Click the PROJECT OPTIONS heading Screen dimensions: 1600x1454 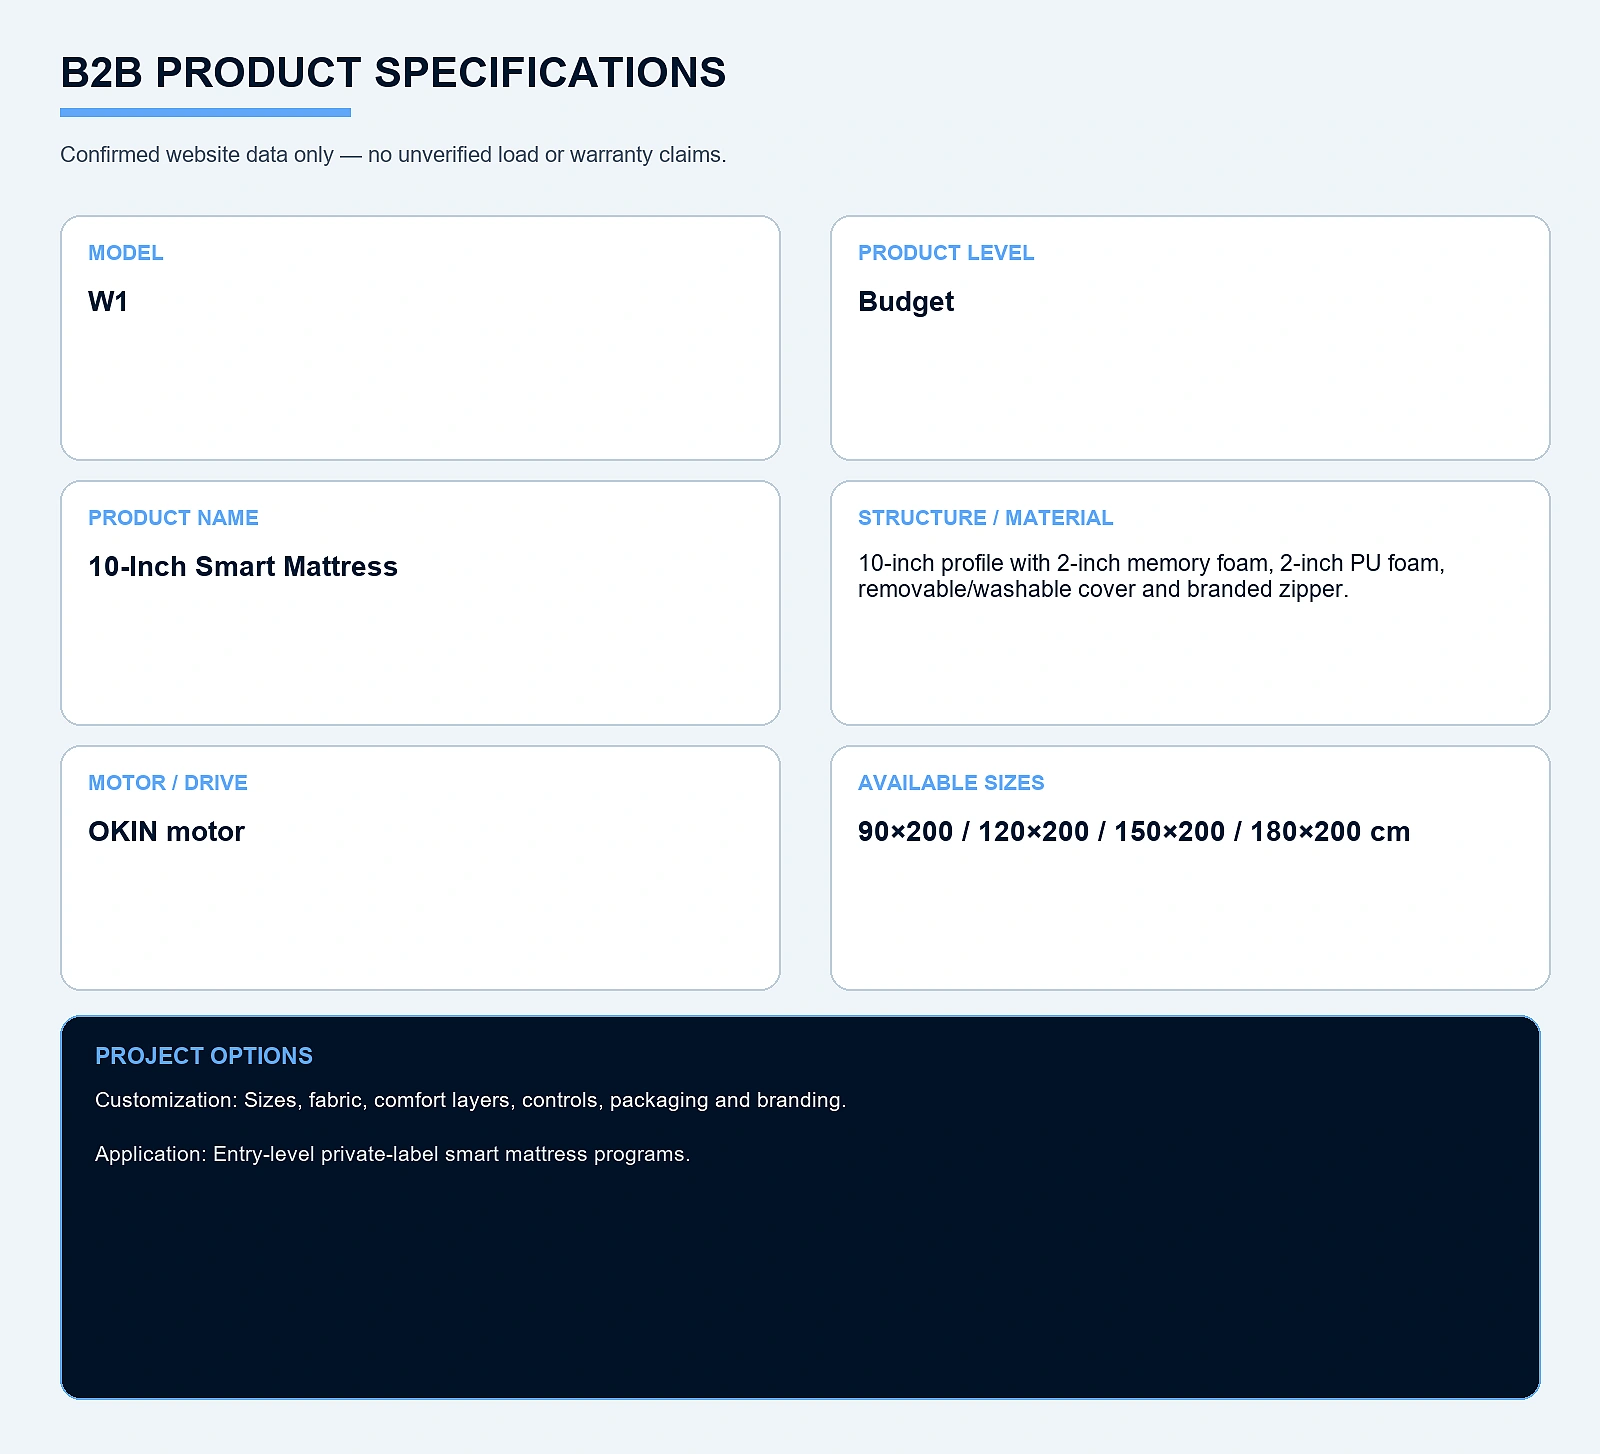[x=204, y=1056]
